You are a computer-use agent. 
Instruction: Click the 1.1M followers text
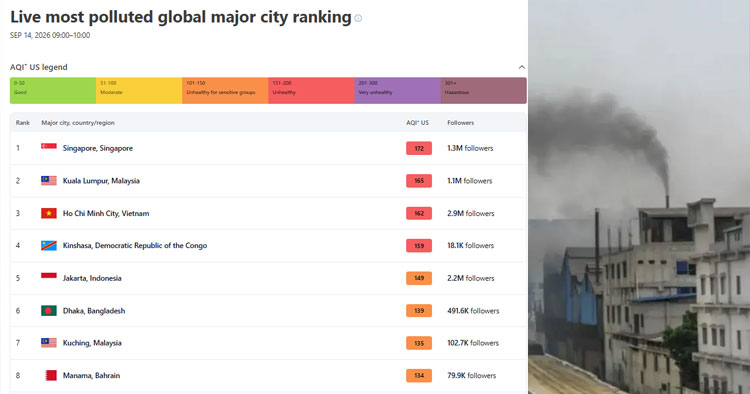(470, 181)
